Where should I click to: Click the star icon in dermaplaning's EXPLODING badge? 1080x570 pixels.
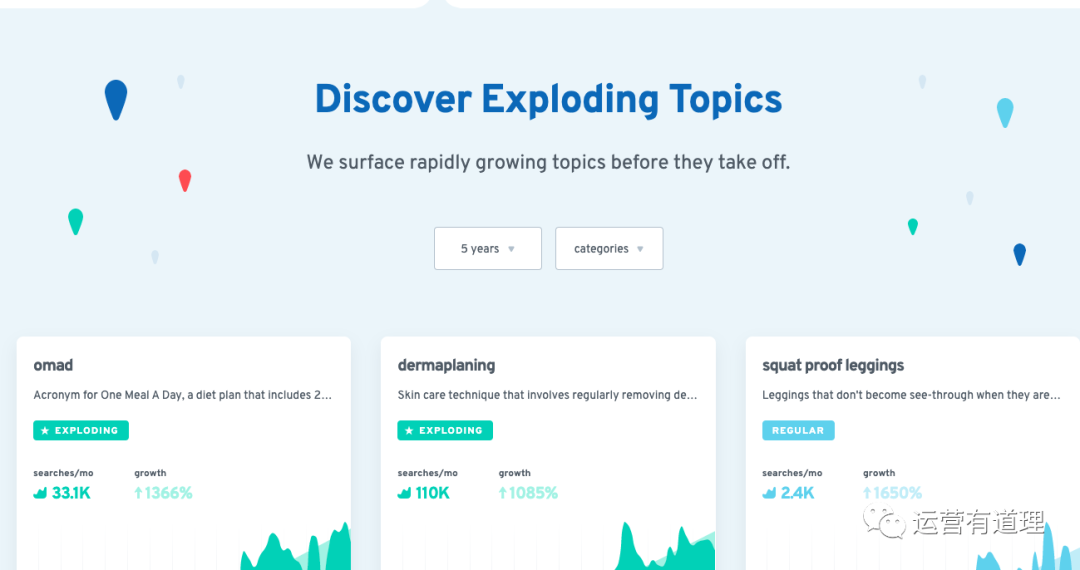[x=409, y=431]
